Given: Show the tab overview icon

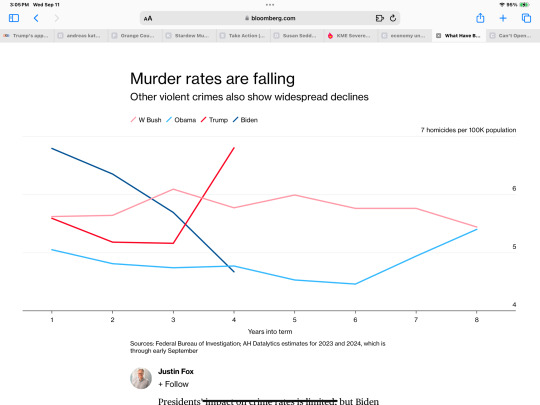Looking at the screenshot, I should click(x=526, y=18).
